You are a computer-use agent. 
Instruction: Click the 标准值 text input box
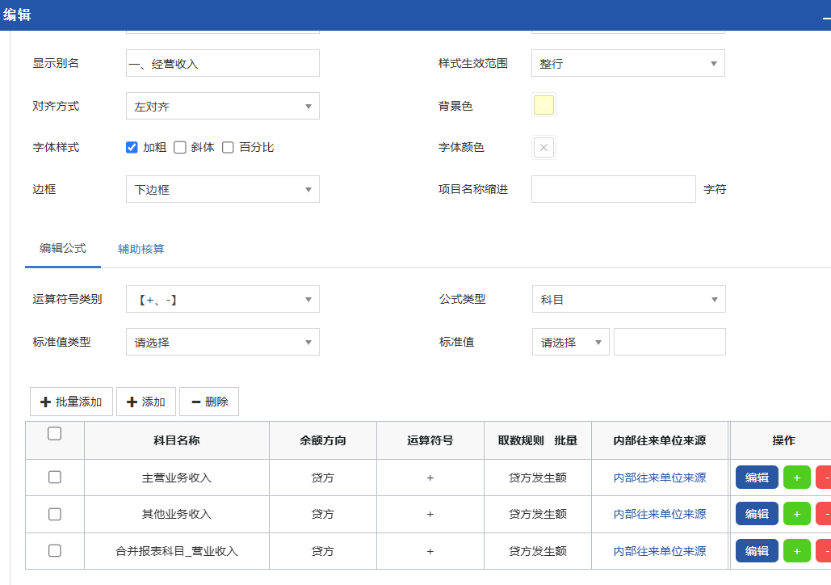pyautogui.click(x=670, y=342)
